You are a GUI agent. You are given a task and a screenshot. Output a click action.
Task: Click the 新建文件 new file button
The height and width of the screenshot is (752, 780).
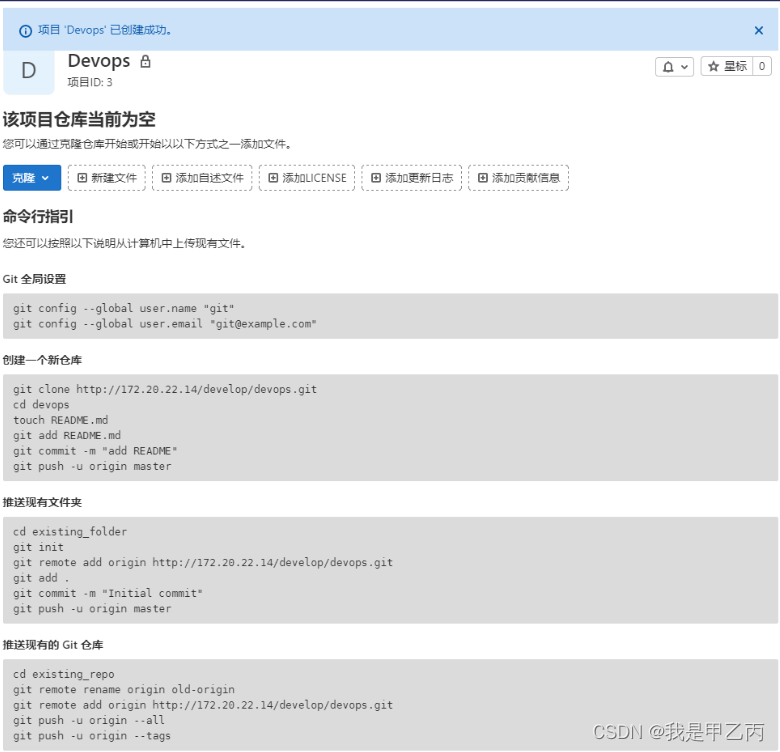coord(107,178)
